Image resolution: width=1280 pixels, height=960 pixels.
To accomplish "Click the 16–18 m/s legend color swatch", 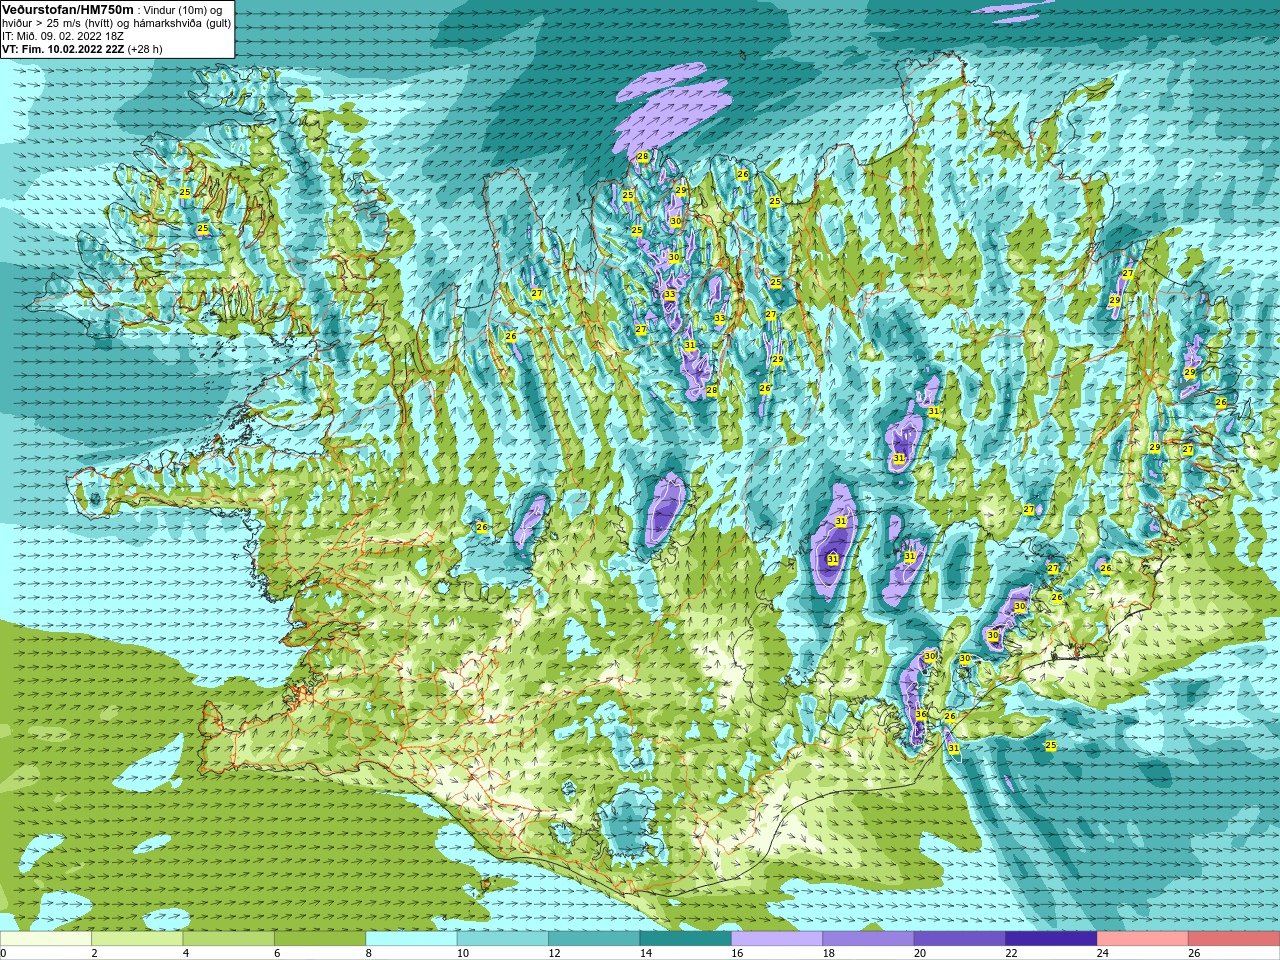I will (x=777, y=939).
